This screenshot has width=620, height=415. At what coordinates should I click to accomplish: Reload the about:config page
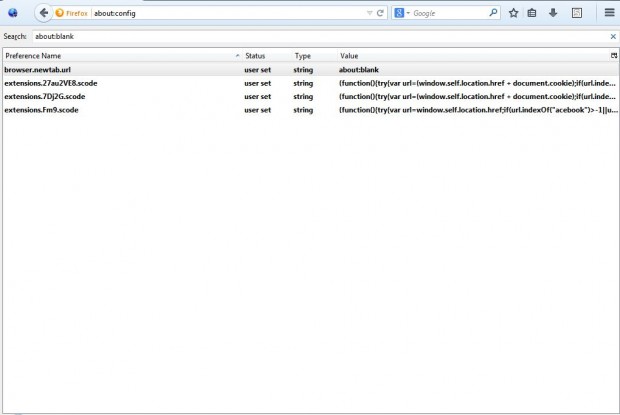(x=380, y=13)
